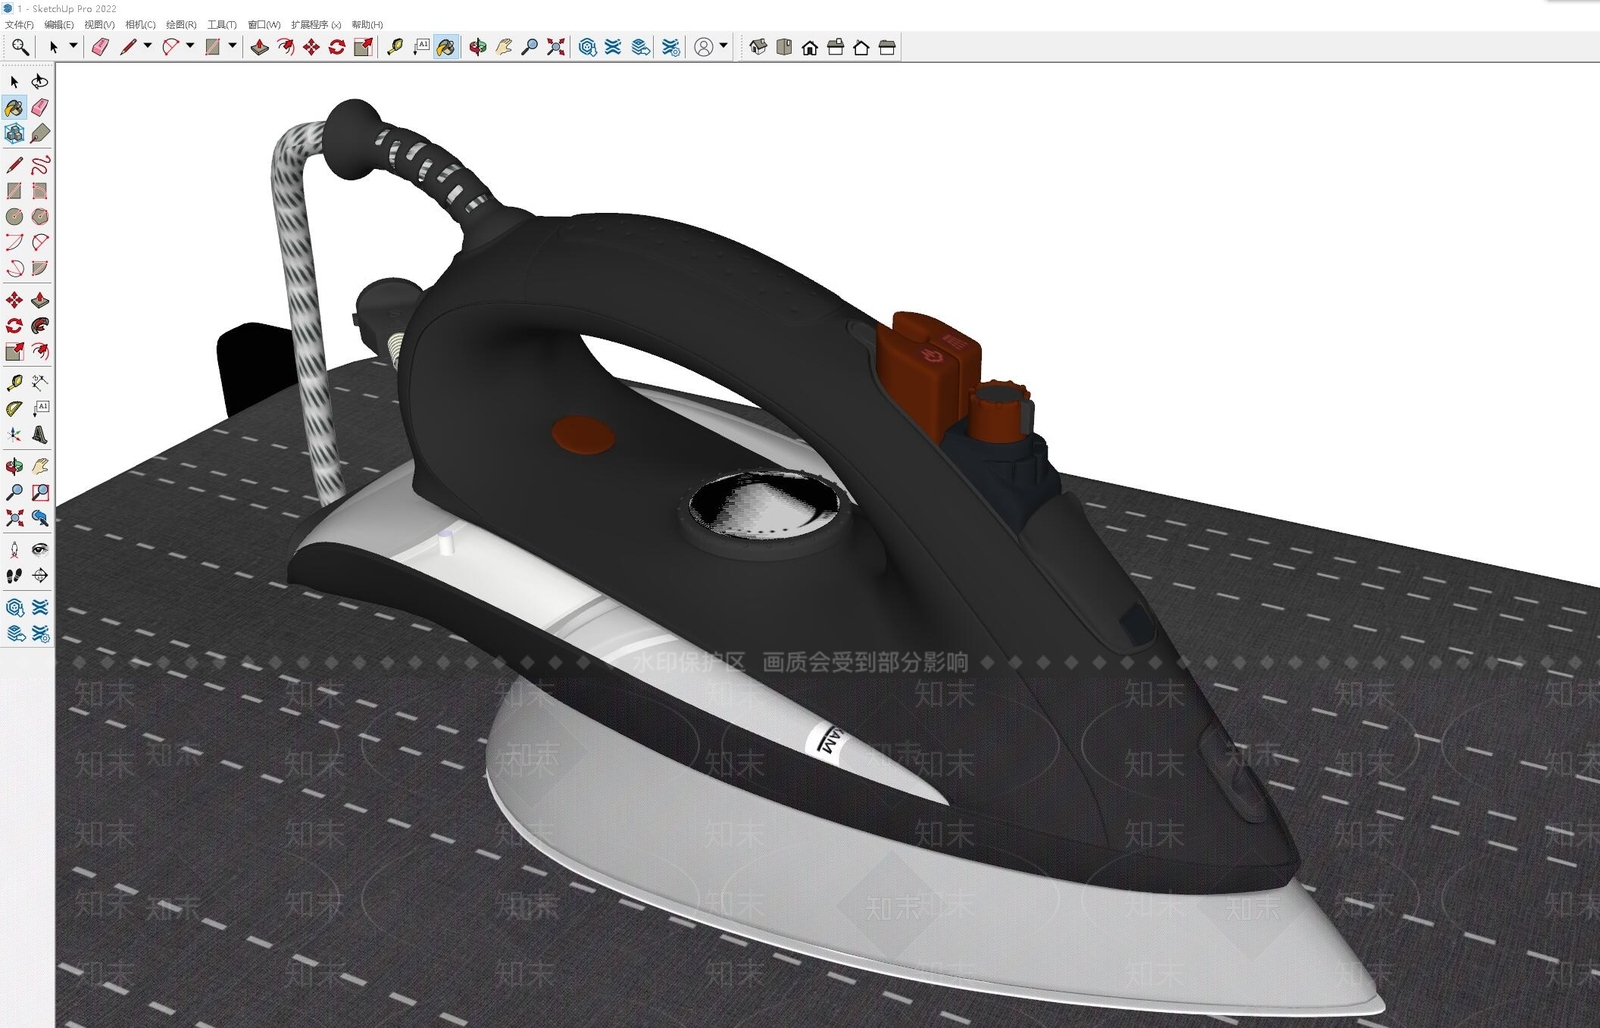The image size is (1600, 1028).
Task: Open the 相机(C) menu
Action: (x=140, y=25)
